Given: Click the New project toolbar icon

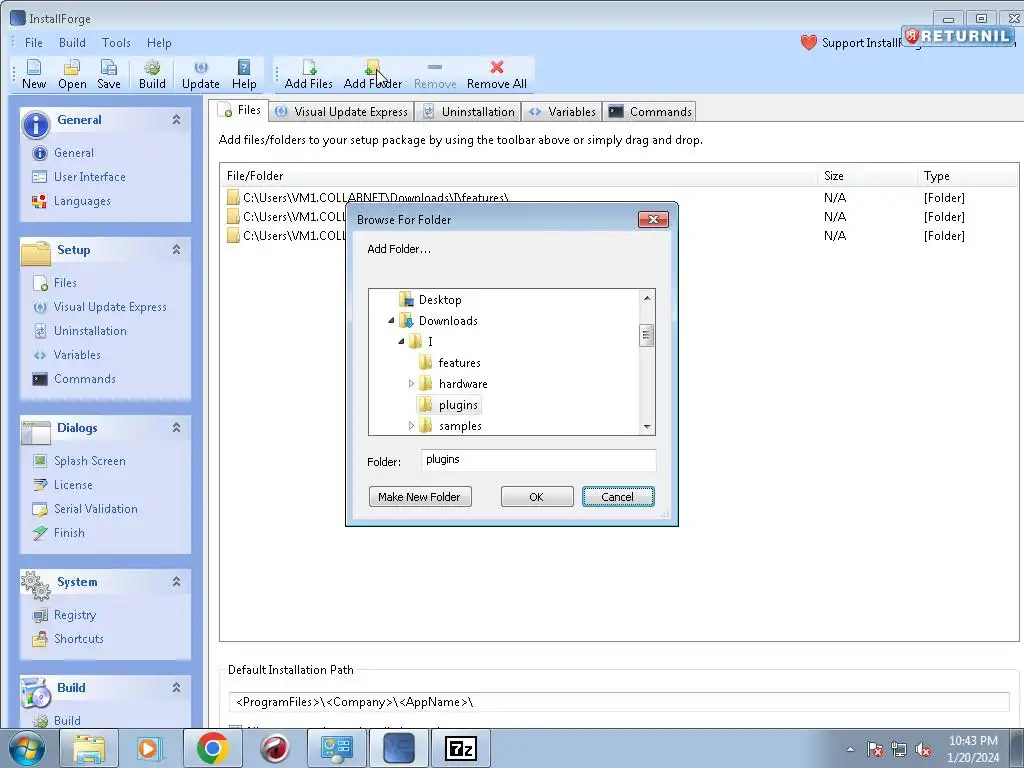Looking at the screenshot, I should click(34, 74).
